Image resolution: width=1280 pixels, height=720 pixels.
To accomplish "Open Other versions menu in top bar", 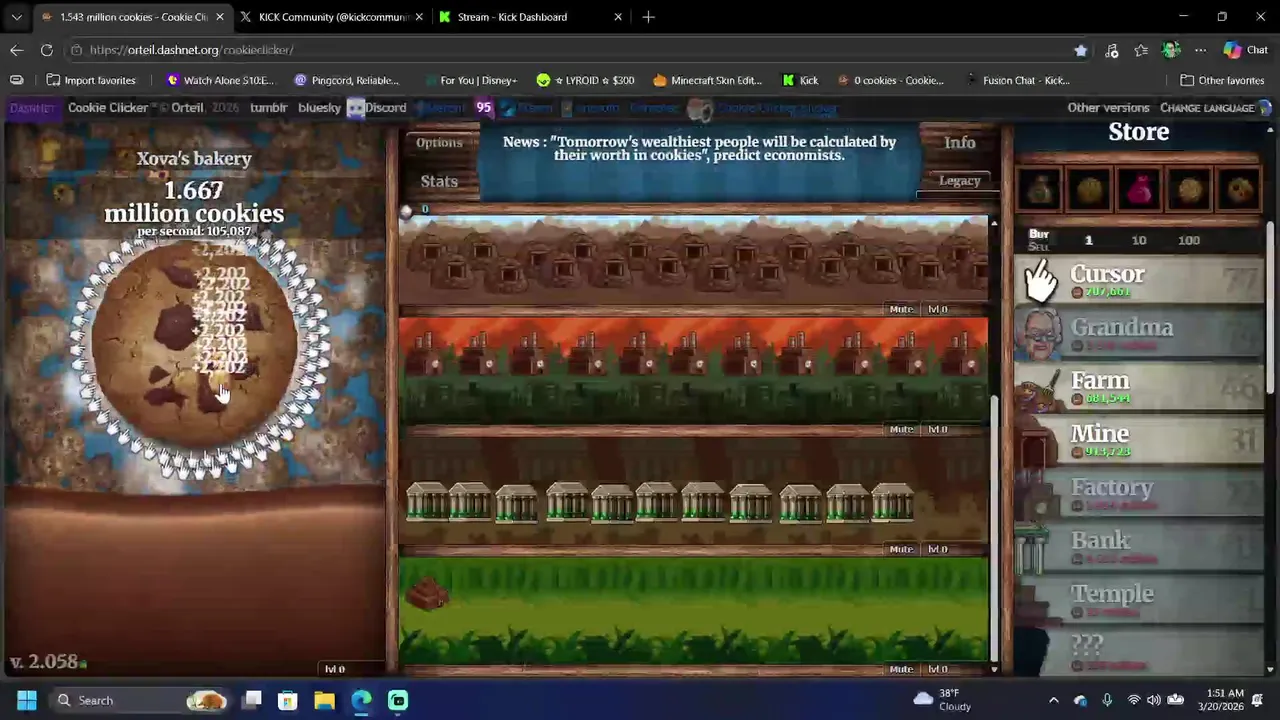I will click(x=1108, y=108).
